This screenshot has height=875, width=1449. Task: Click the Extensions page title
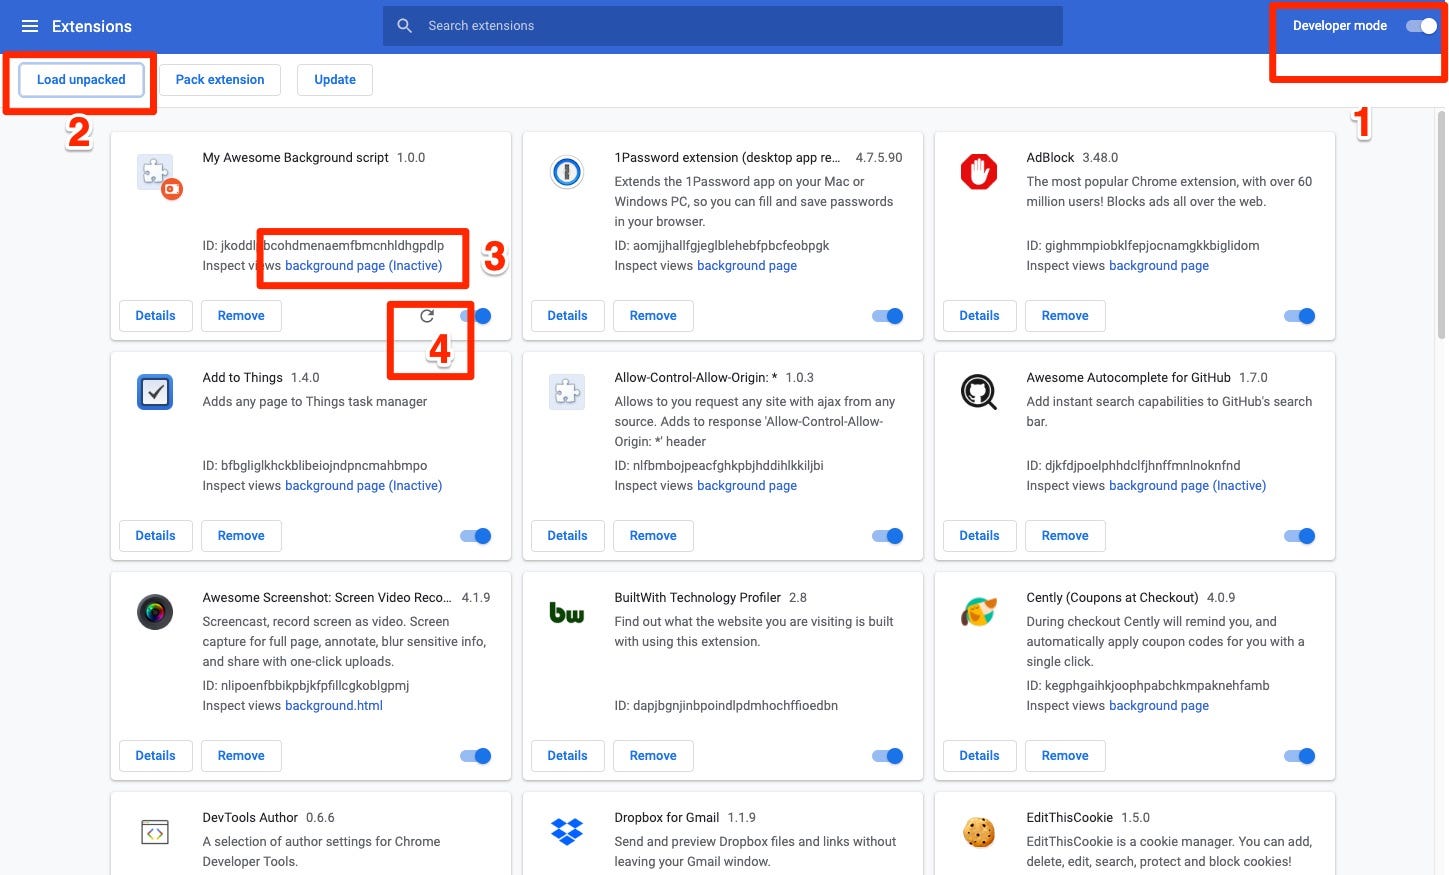[92, 26]
